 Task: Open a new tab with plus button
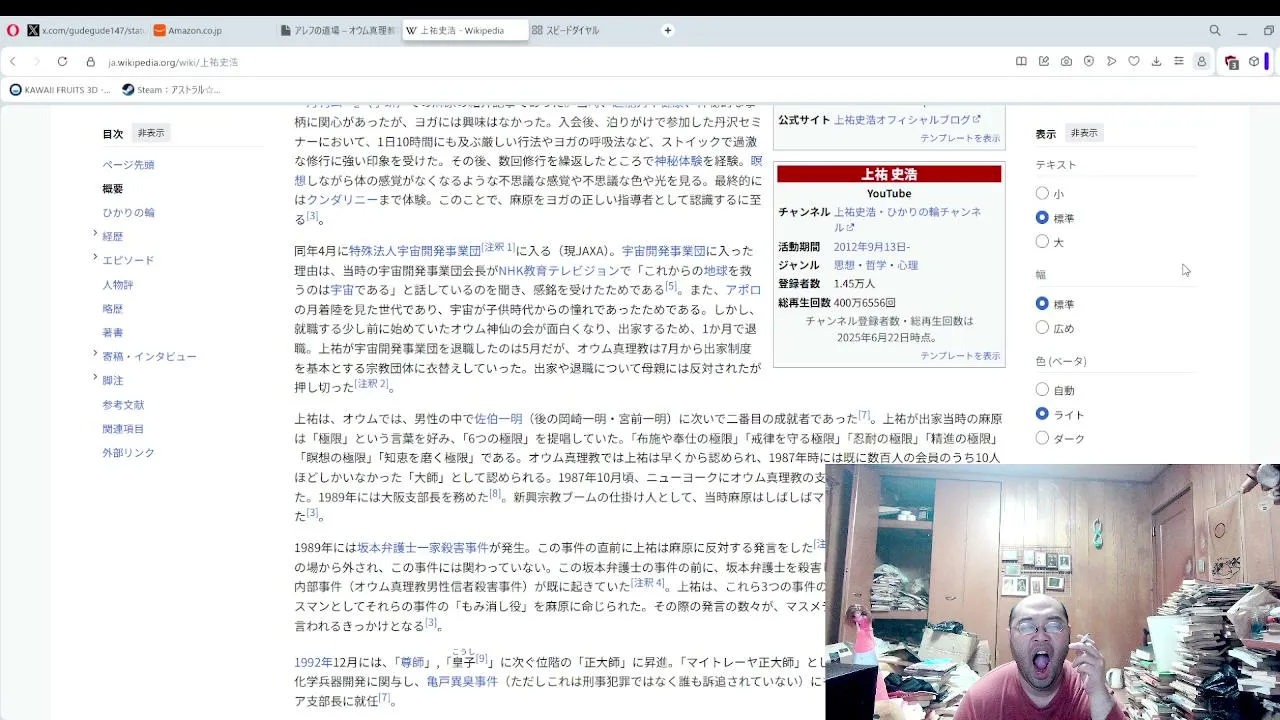pos(668,30)
